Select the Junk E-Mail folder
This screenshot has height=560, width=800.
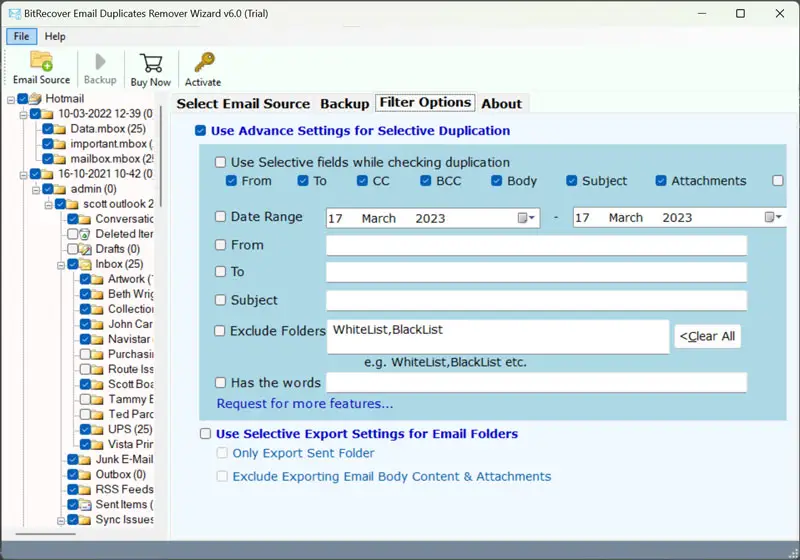(x=123, y=460)
